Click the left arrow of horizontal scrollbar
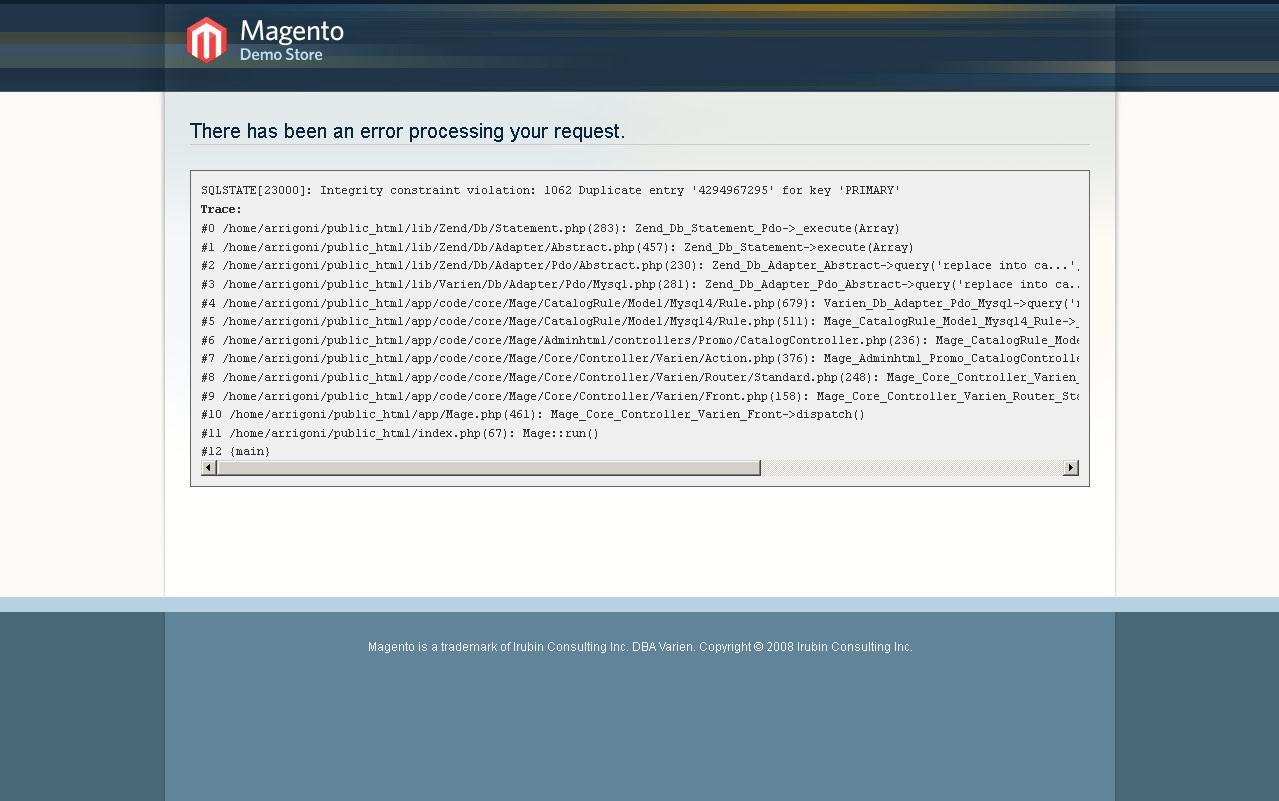The image size is (1279, 801). point(209,468)
